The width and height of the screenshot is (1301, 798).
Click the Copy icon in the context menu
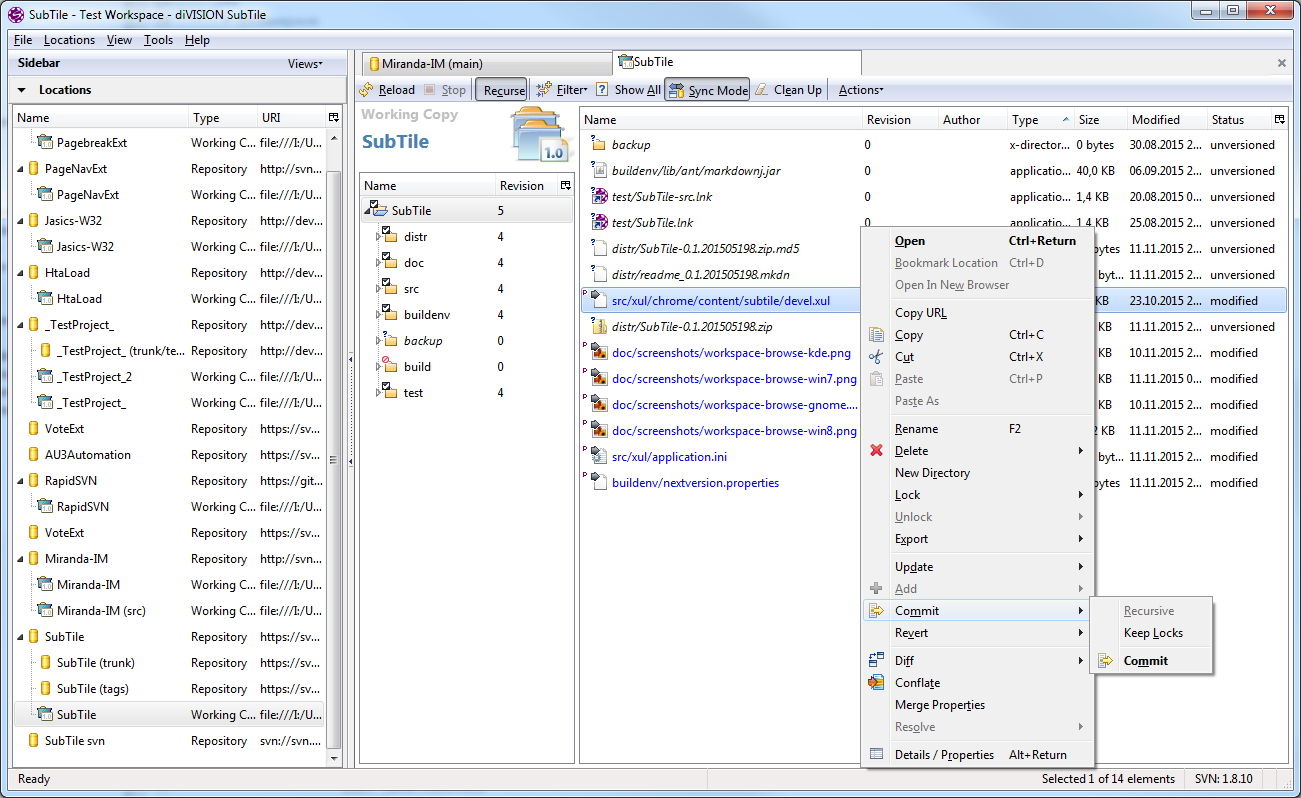click(875, 334)
